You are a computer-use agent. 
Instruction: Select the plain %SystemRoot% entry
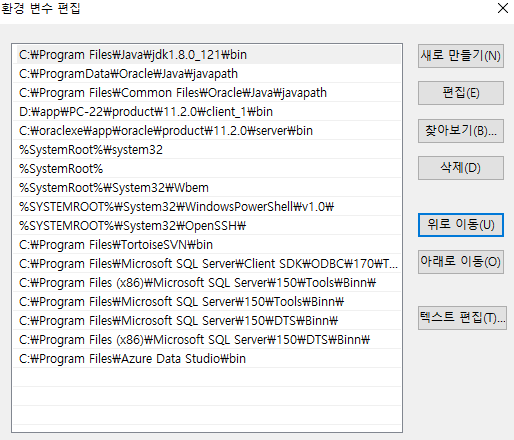tap(207, 169)
